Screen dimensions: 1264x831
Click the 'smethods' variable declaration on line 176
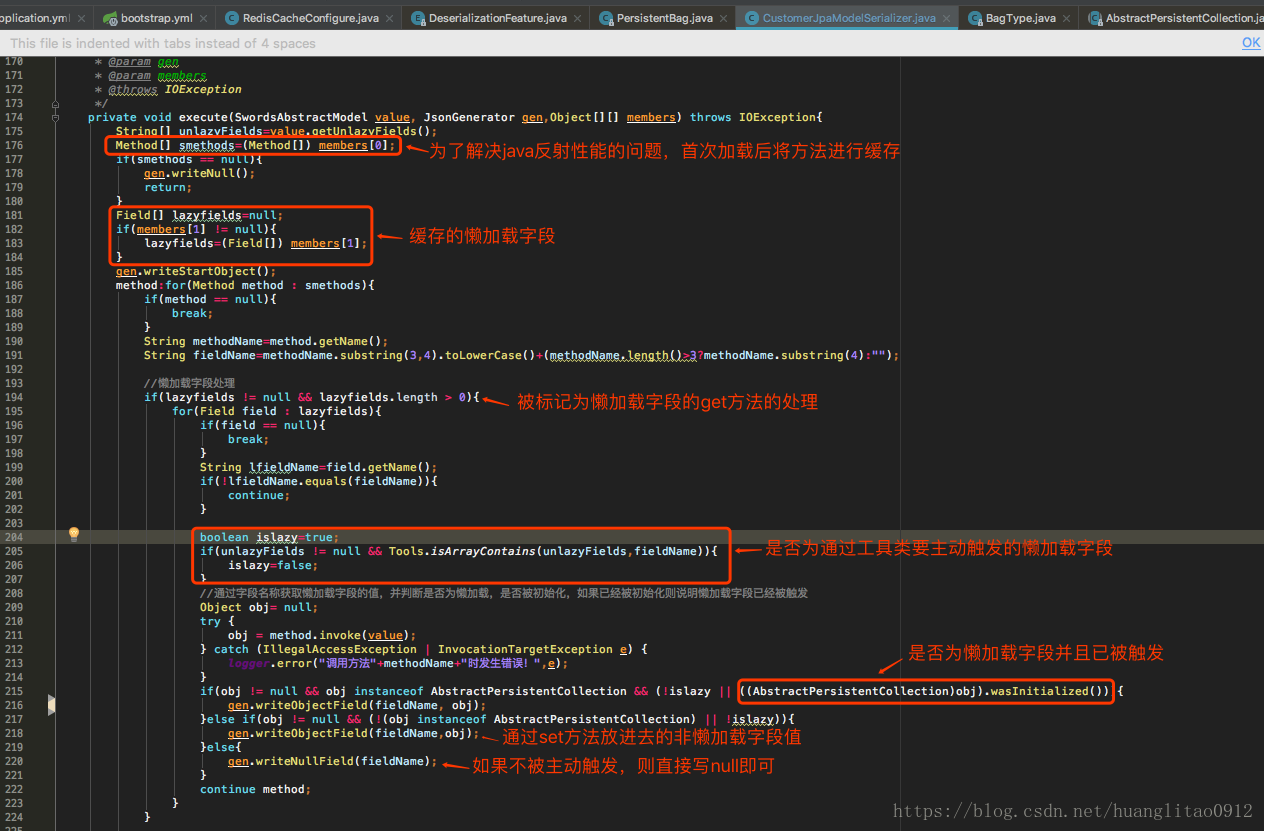pos(207,145)
